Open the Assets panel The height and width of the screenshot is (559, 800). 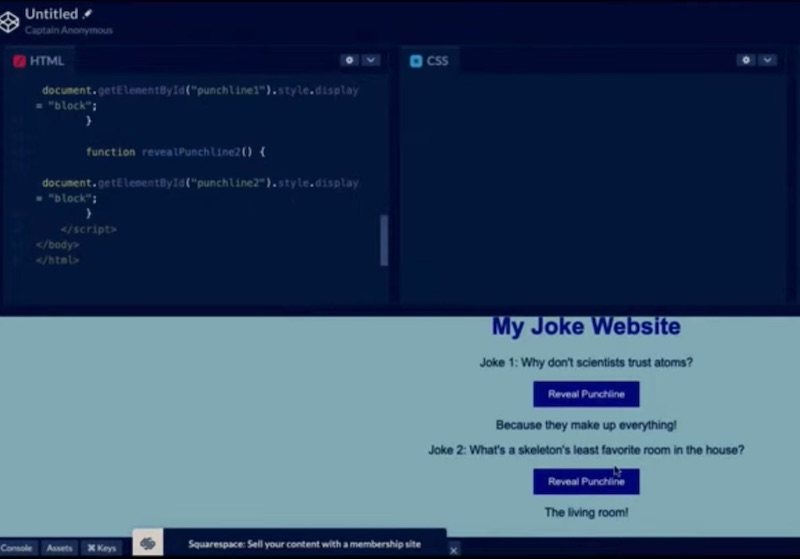click(x=59, y=548)
